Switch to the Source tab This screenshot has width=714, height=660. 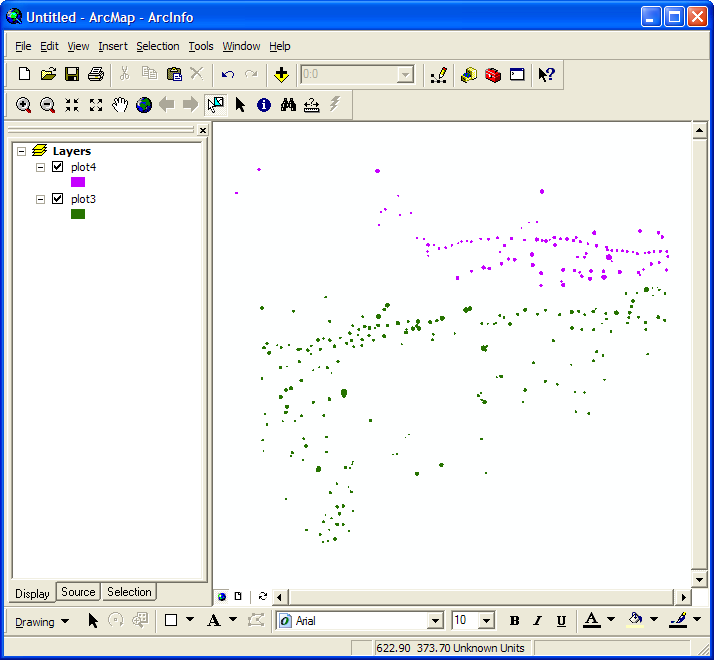78,592
